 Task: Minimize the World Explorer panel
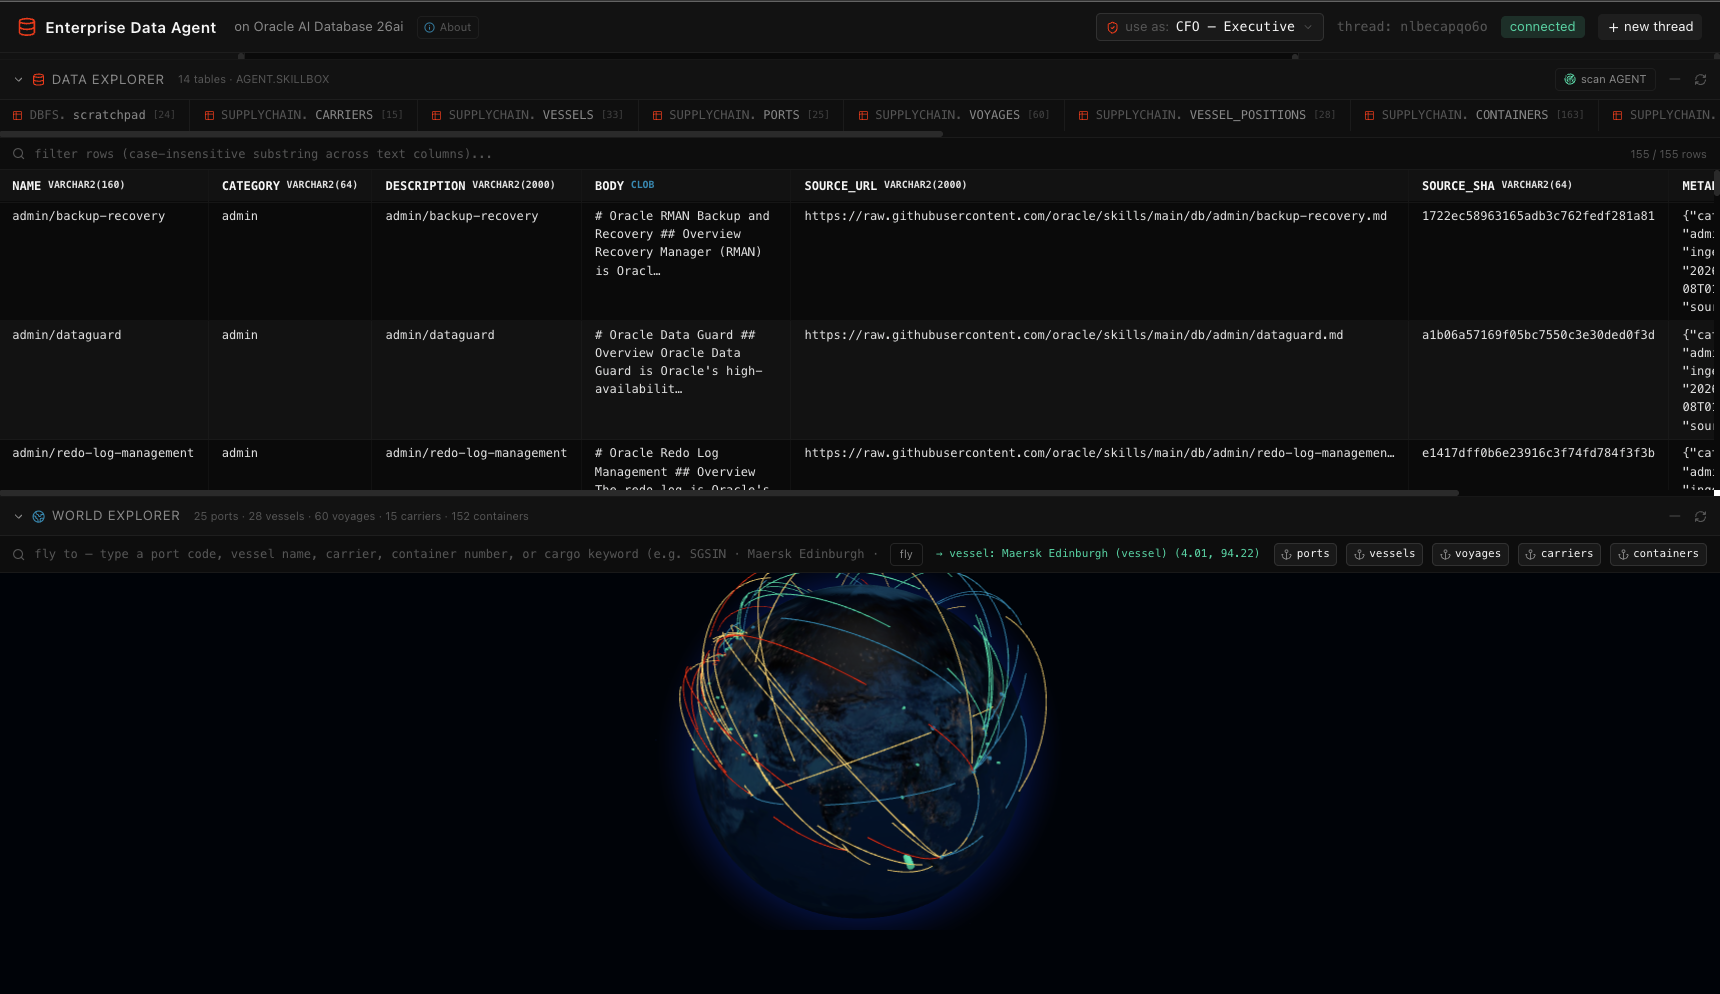pos(1674,516)
